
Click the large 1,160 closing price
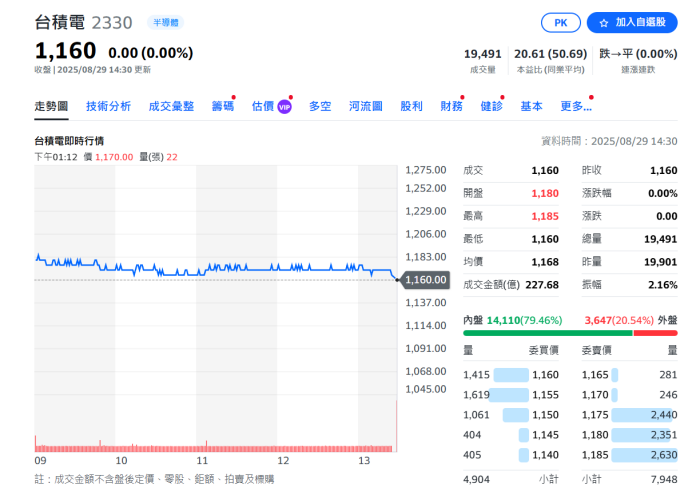click(x=65, y=50)
